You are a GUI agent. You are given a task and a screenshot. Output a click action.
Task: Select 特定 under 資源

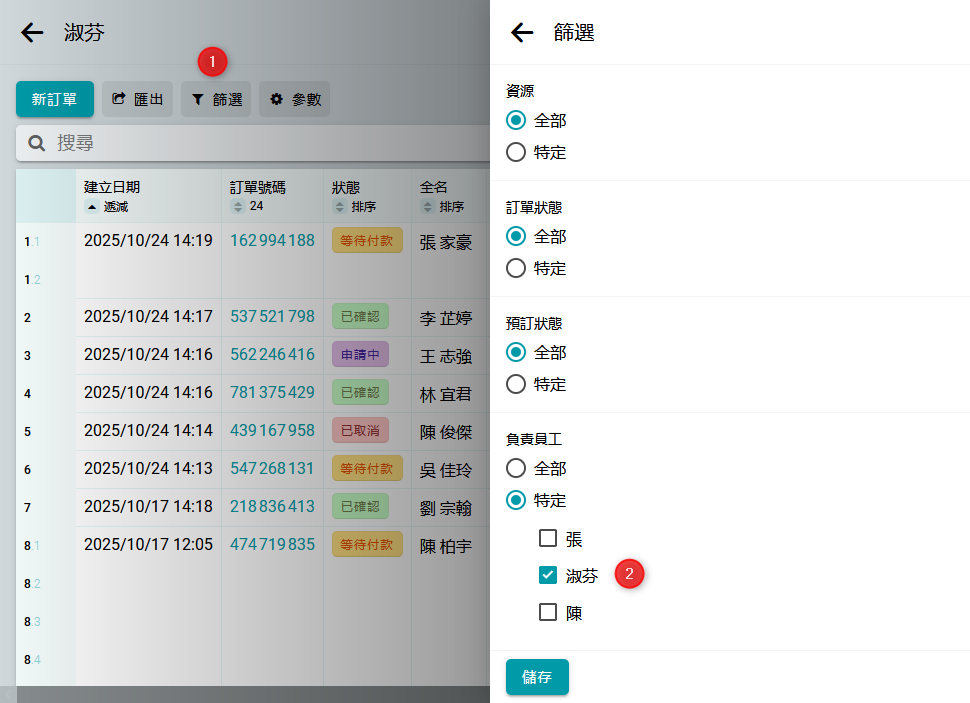pyautogui.click(x=516, y=153)
